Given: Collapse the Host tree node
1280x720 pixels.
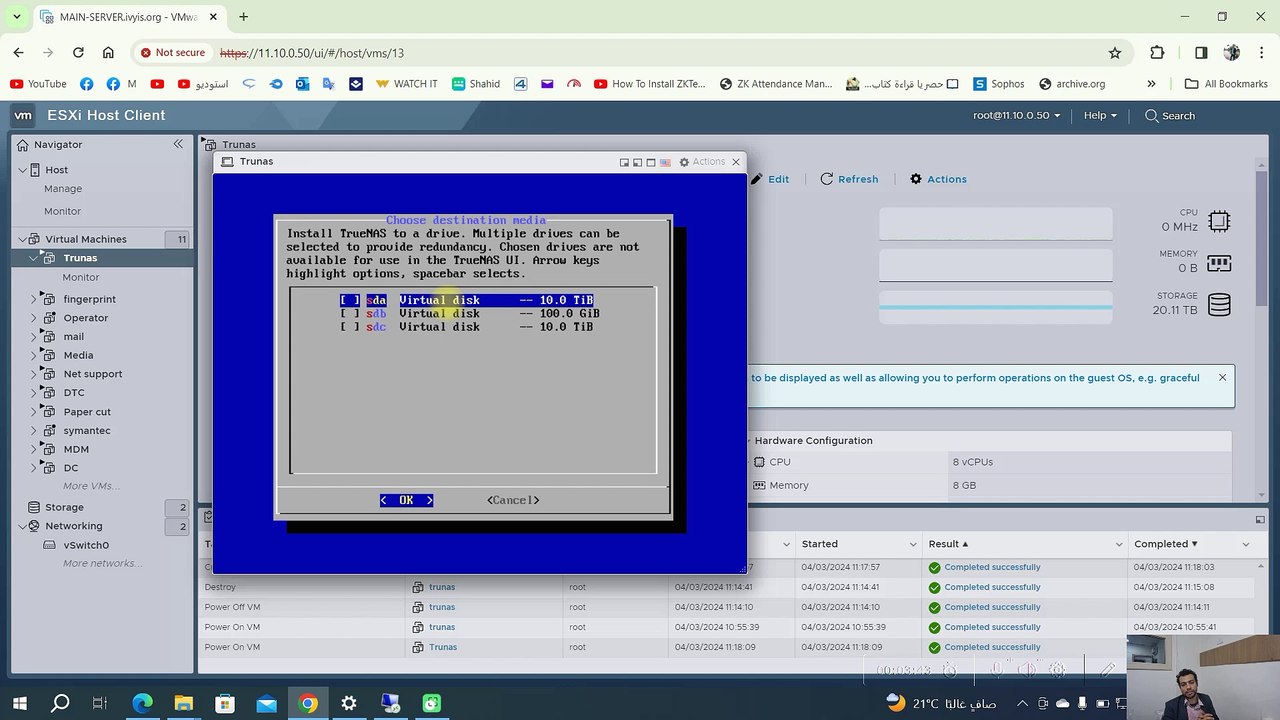Looking at the screenshot, I should [23, 170].
